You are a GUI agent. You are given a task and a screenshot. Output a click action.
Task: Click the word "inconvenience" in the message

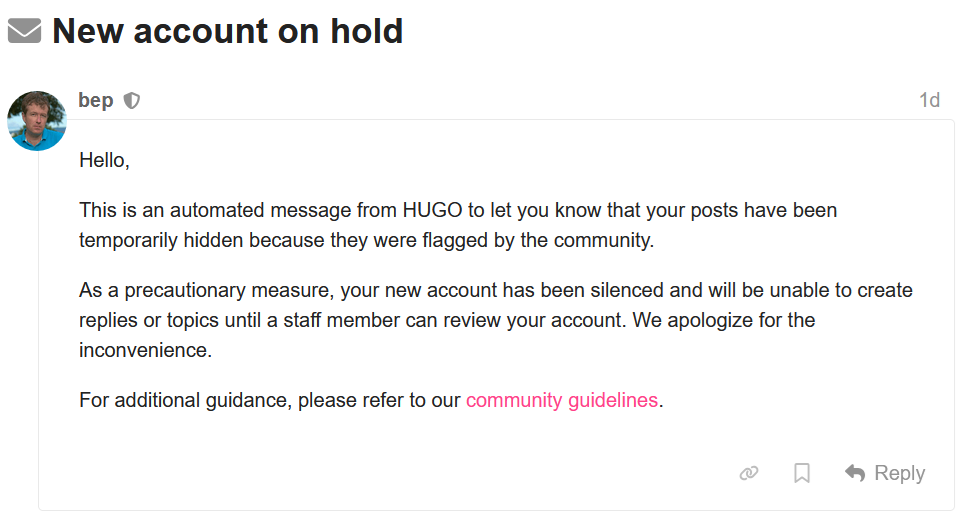point(143,351)
